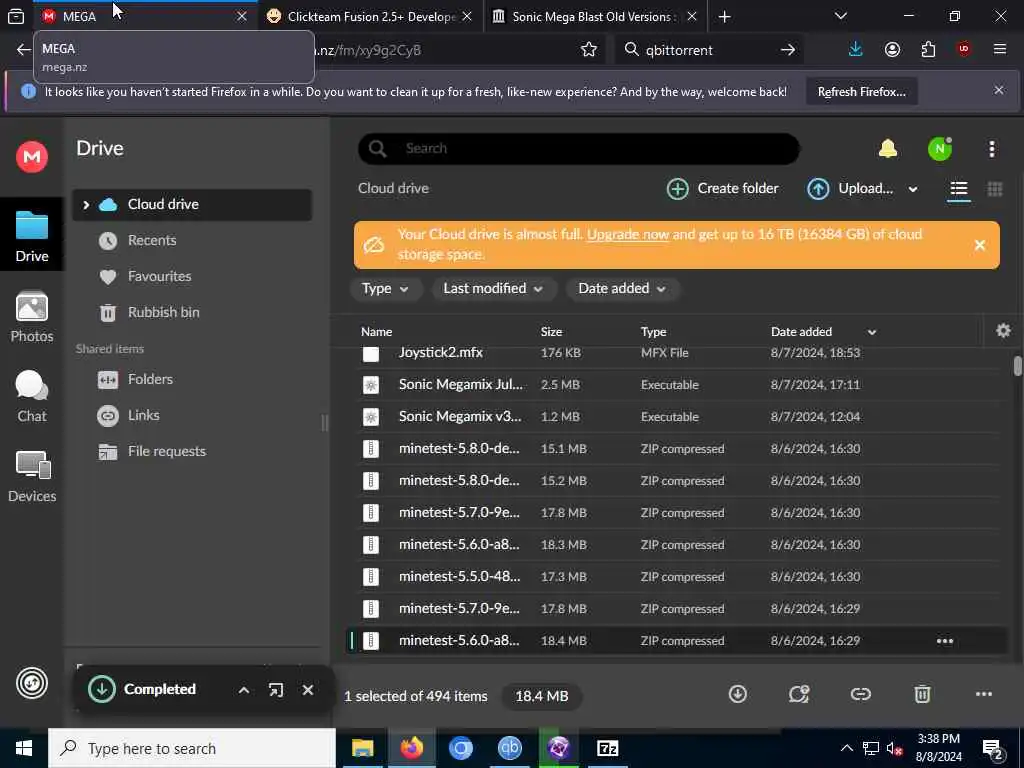The width and height of the screenshot is (1024, 768).
Task: Expand the Upload options arrow
Action: [x=913, y=189]
